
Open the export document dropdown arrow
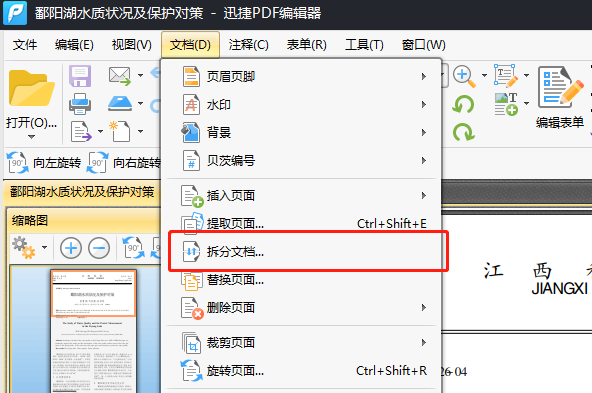click(100, 131)
